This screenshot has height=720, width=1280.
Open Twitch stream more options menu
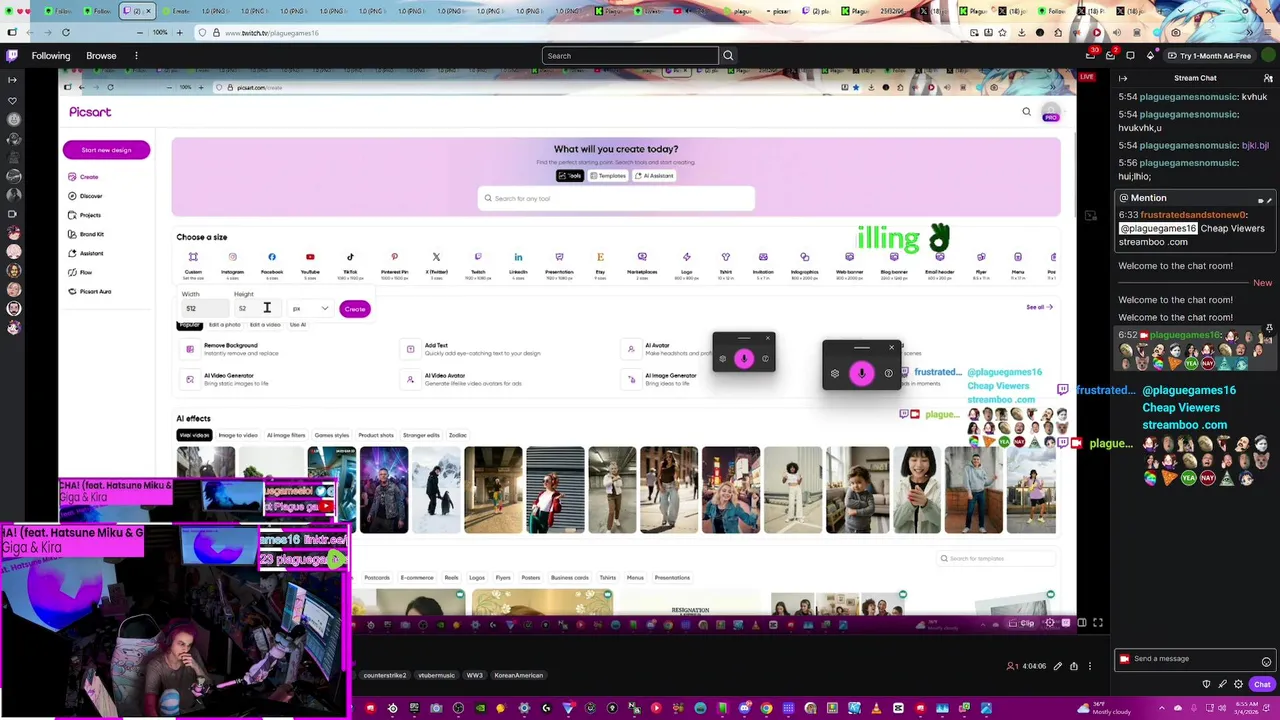(1090, 666)
